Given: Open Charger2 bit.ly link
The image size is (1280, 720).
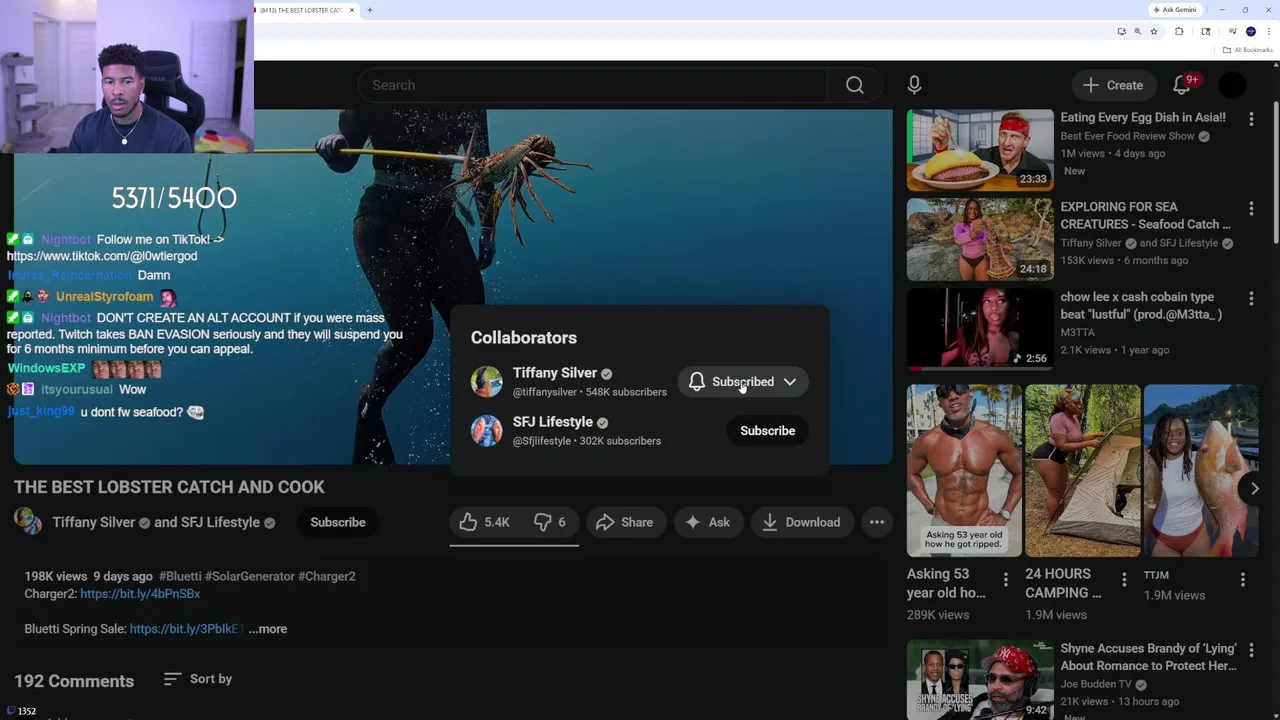Looking at the screenshot, I should coord(140,594).
